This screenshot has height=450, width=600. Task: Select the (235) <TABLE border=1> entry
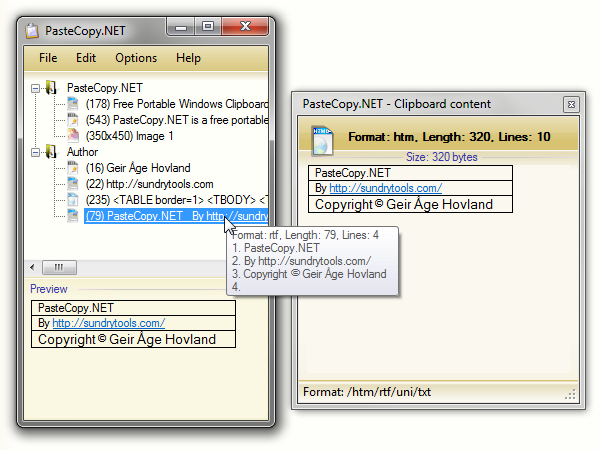click(x=177, y=200)
